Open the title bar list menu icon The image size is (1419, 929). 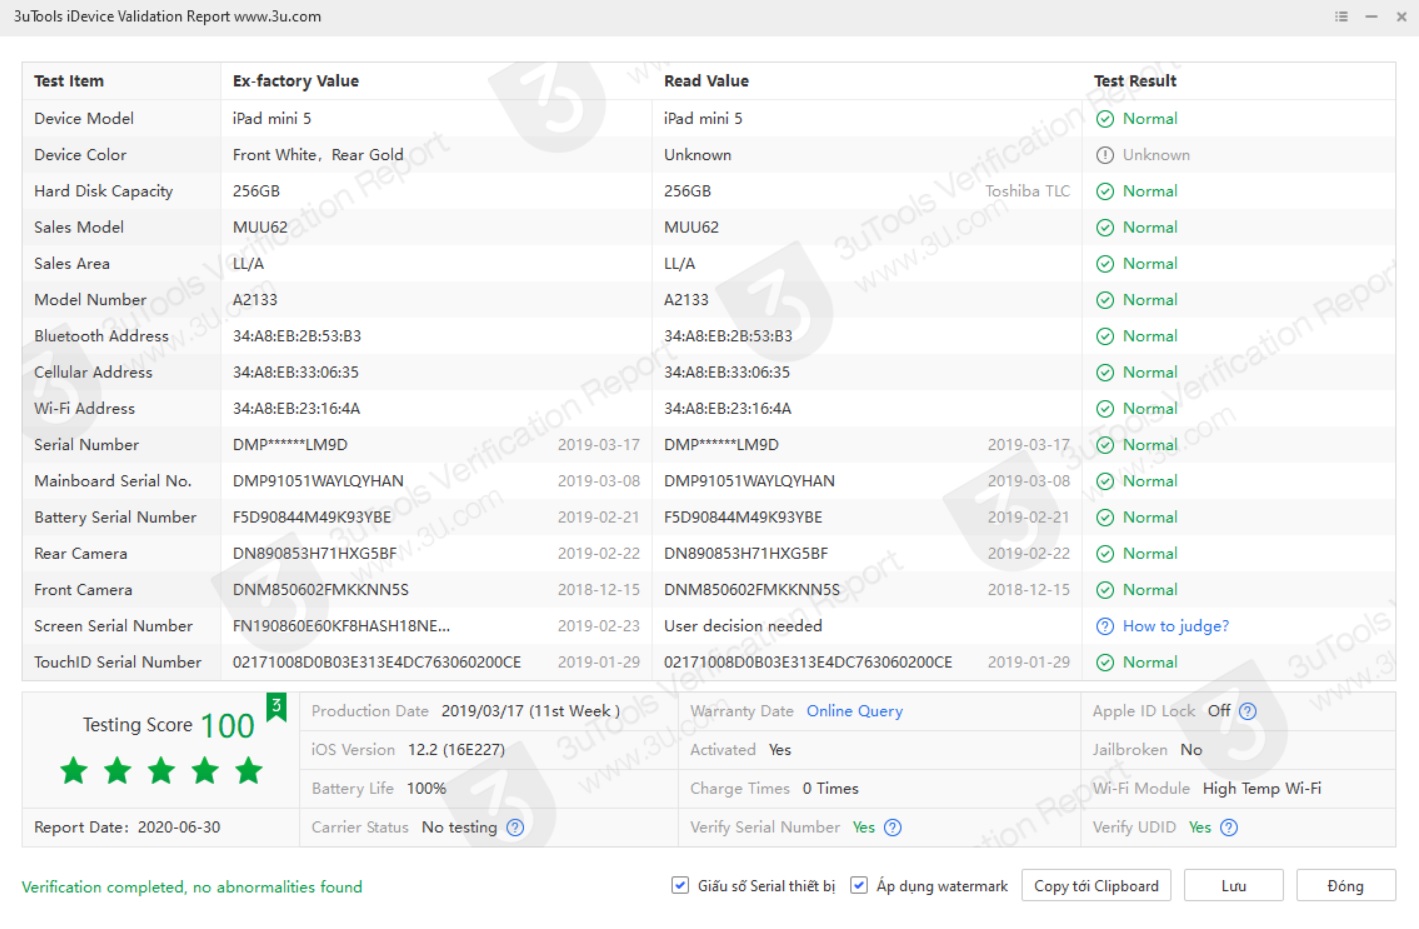pos(1341,17)
